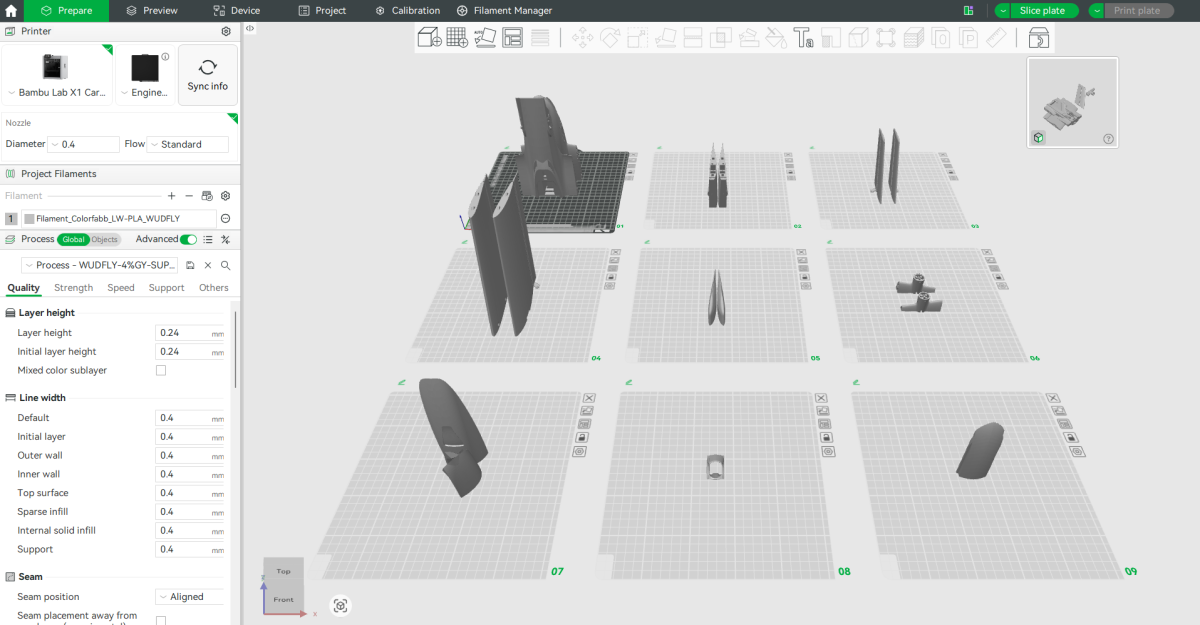Switch to the Strength settings tab
This screenshot has height=625, width=1200.
tap(73, 288)
